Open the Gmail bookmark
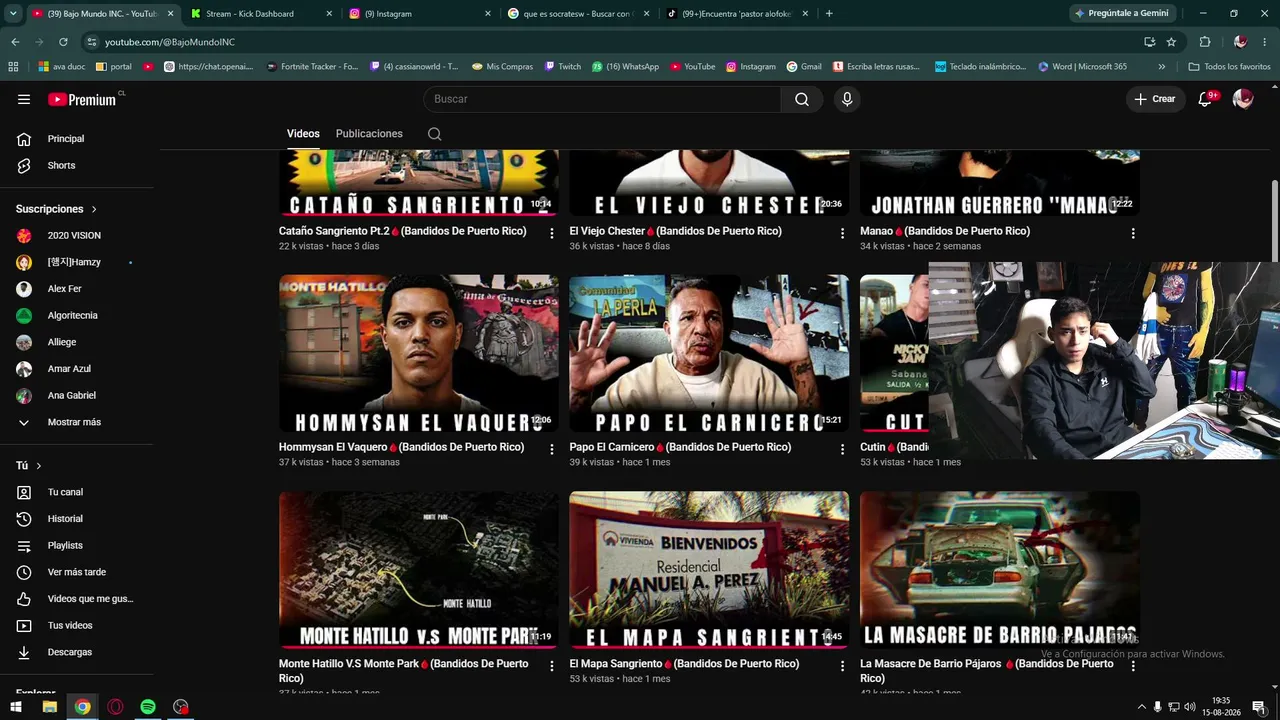Image resolution: width=1280 pixels, height=720 pixels. click(x=804, y=67)
